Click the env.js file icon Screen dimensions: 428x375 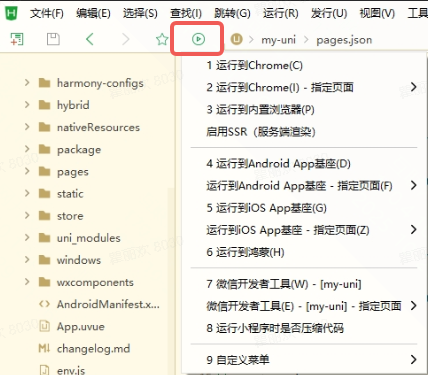point(44,370)
